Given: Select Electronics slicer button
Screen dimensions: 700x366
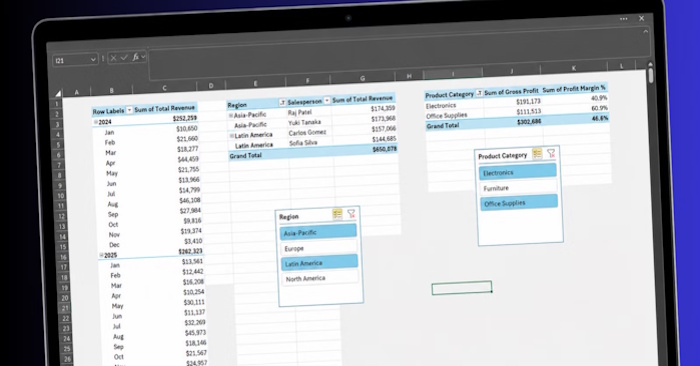Looking at the screenshot, I should coord(518,172).
